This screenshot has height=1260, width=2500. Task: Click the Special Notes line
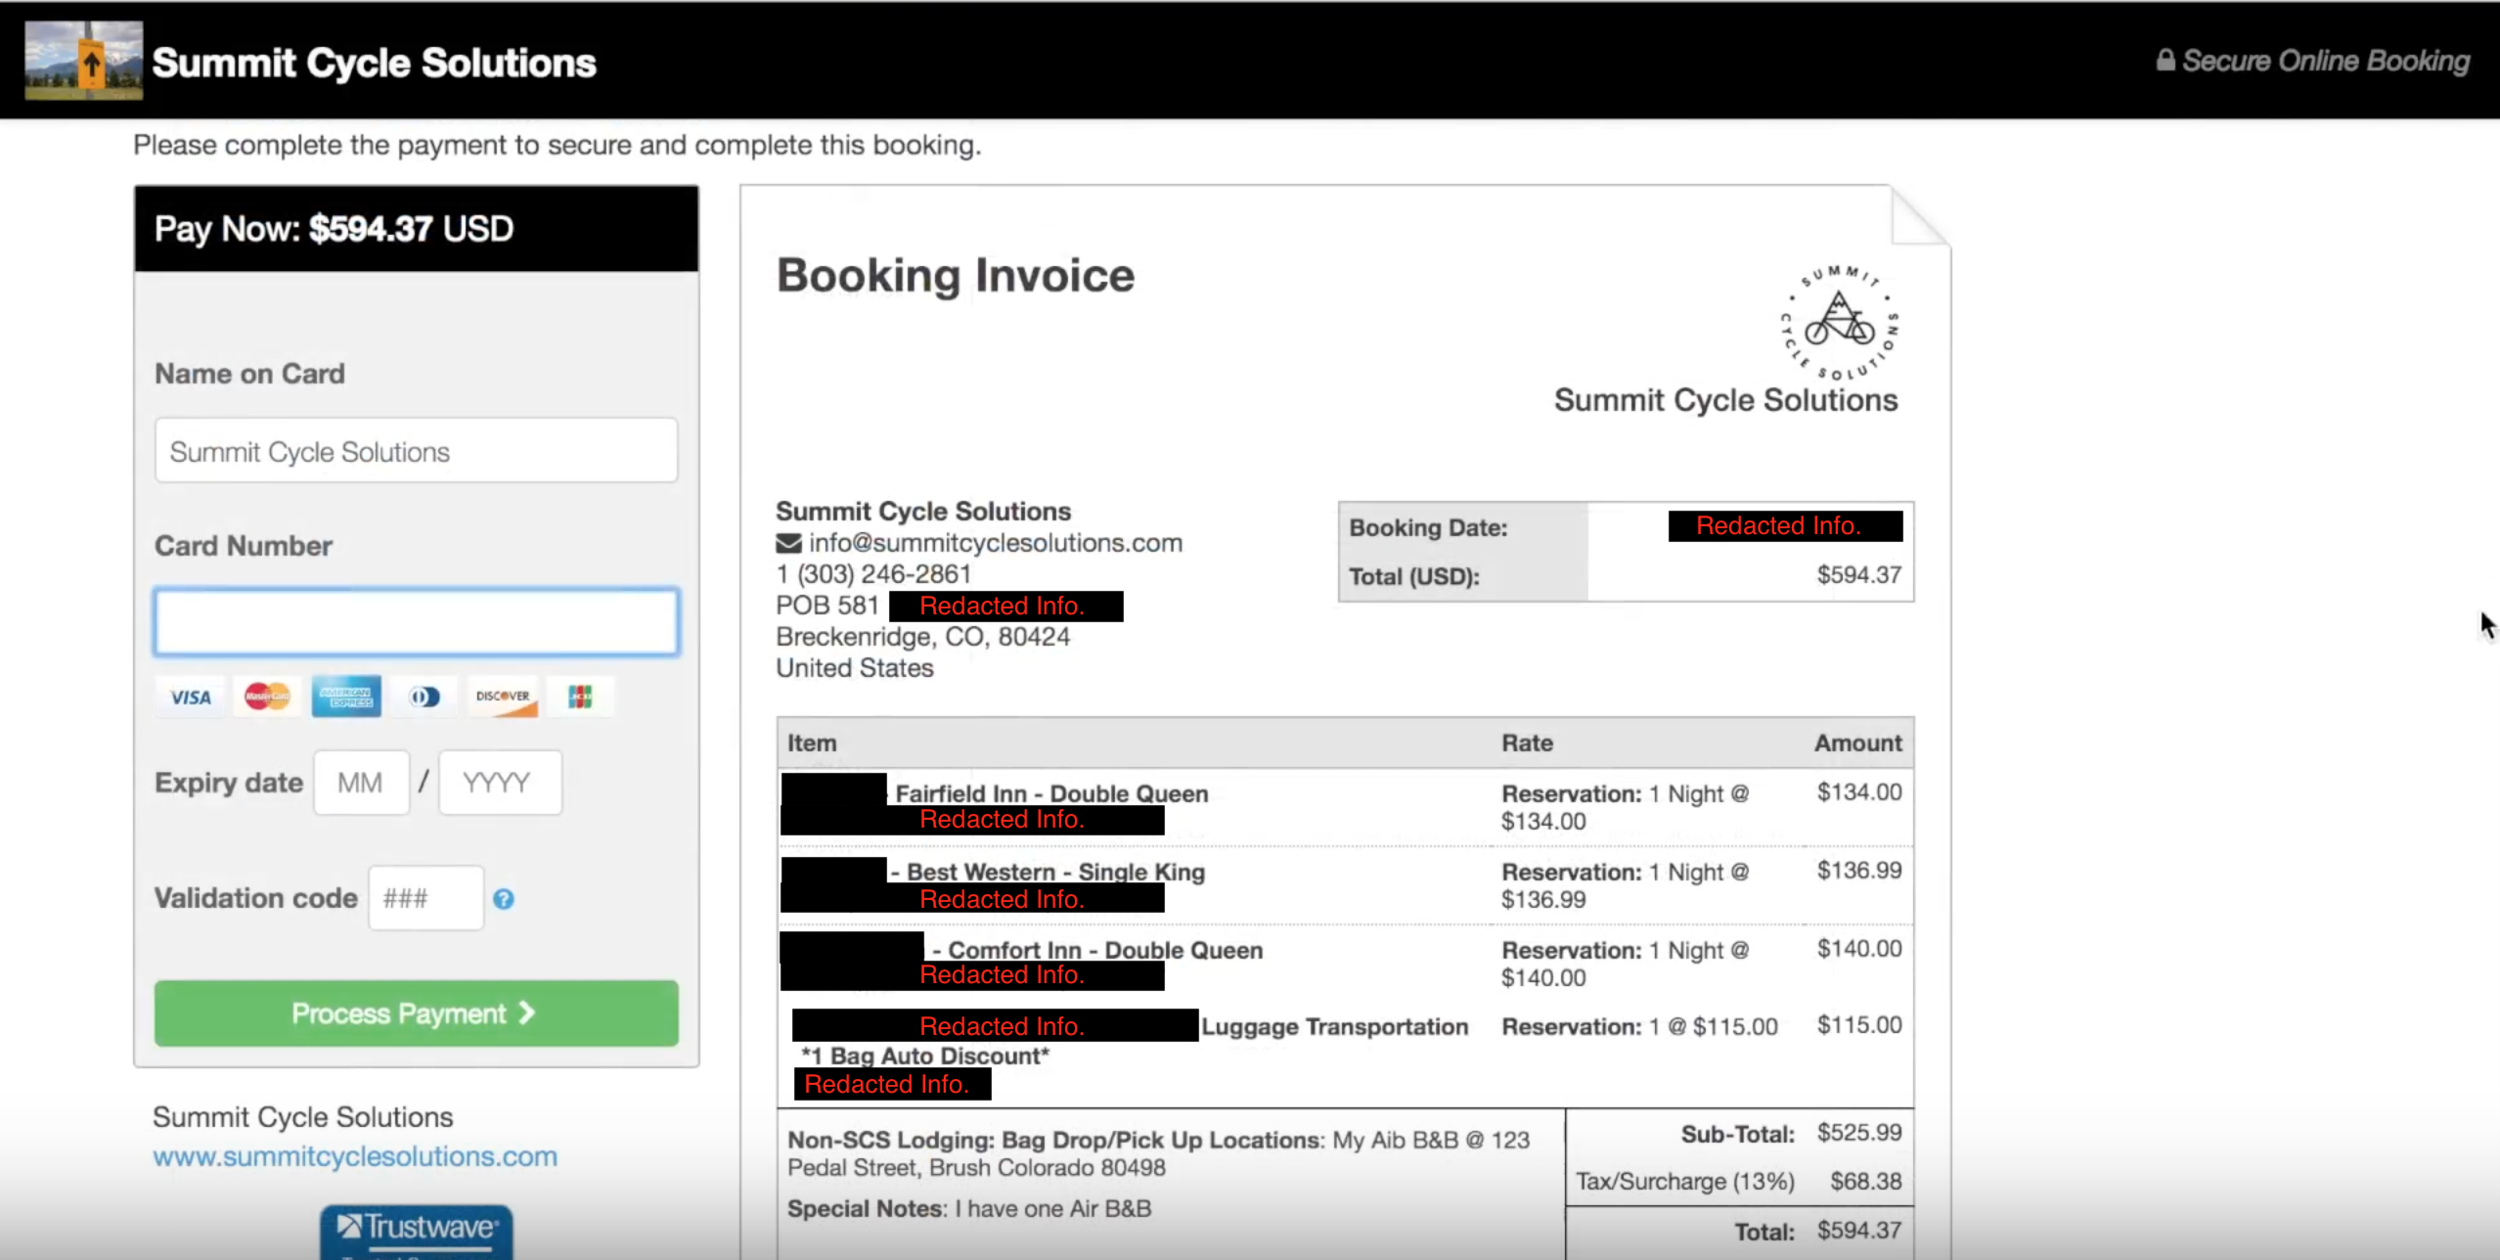[969, 1209]
